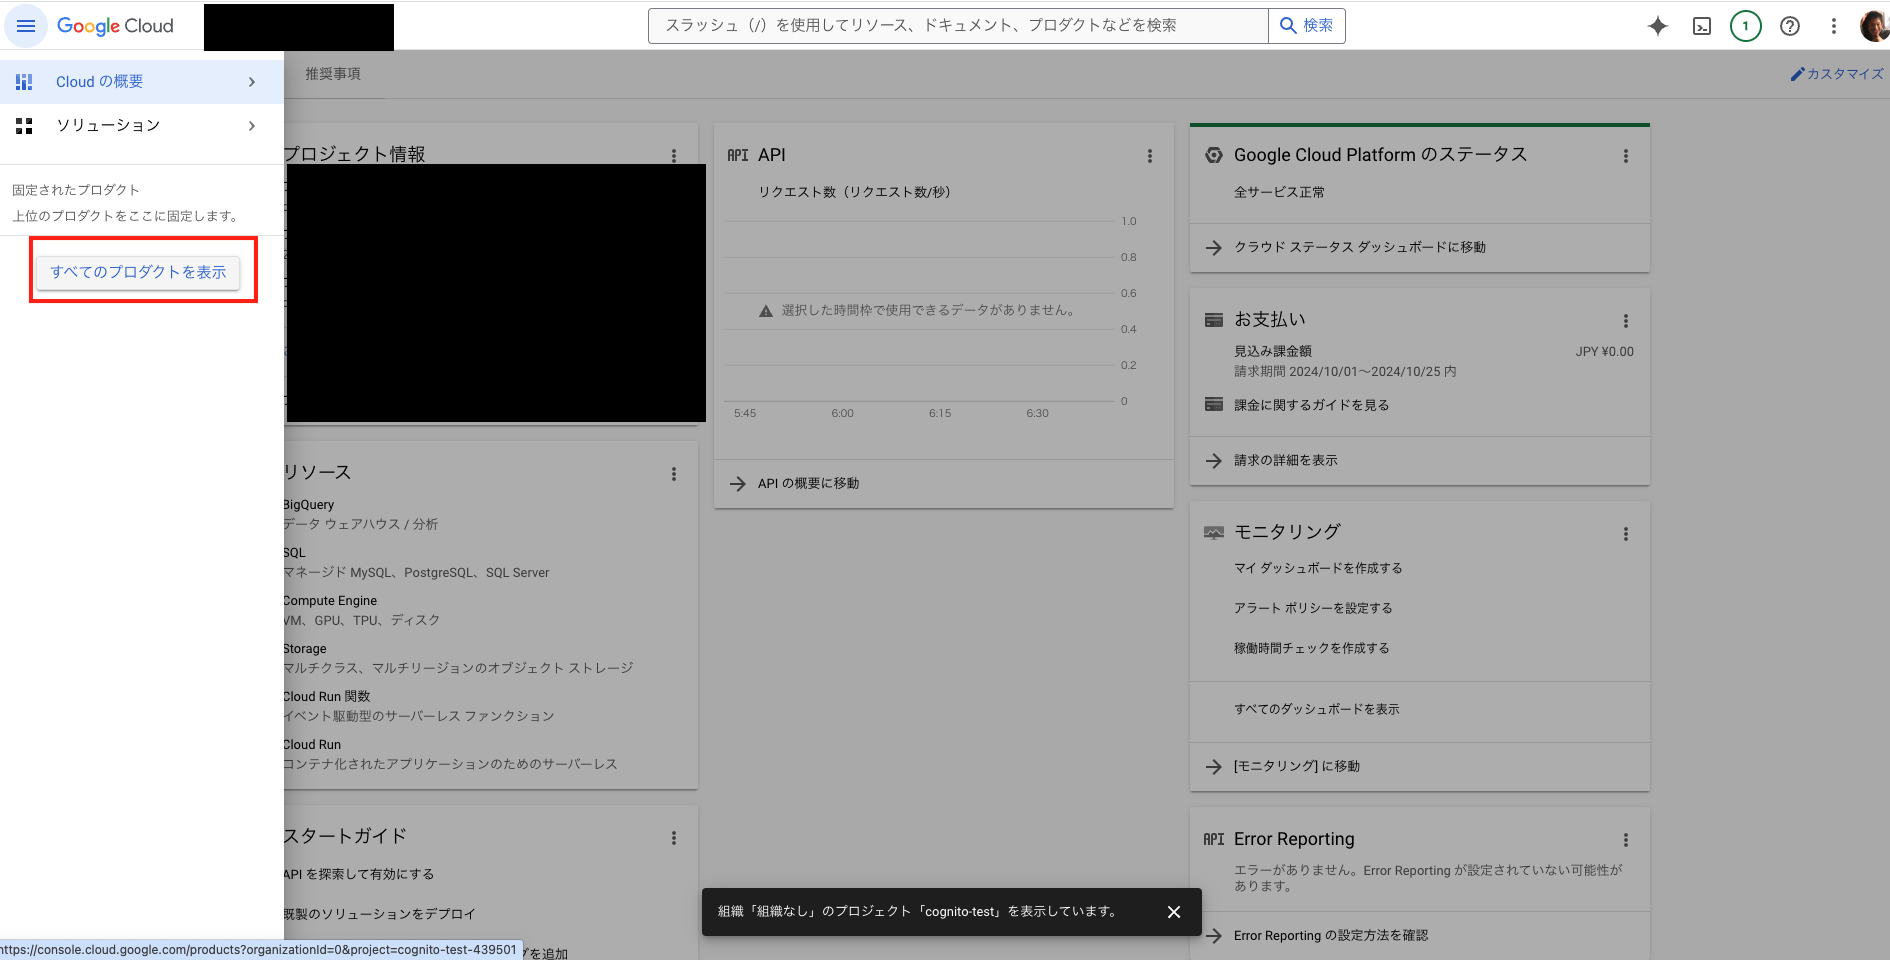Open the main navigation hamburger menu
The width and height of the screenshot is (1890, 960).
[x=26, y=26]
